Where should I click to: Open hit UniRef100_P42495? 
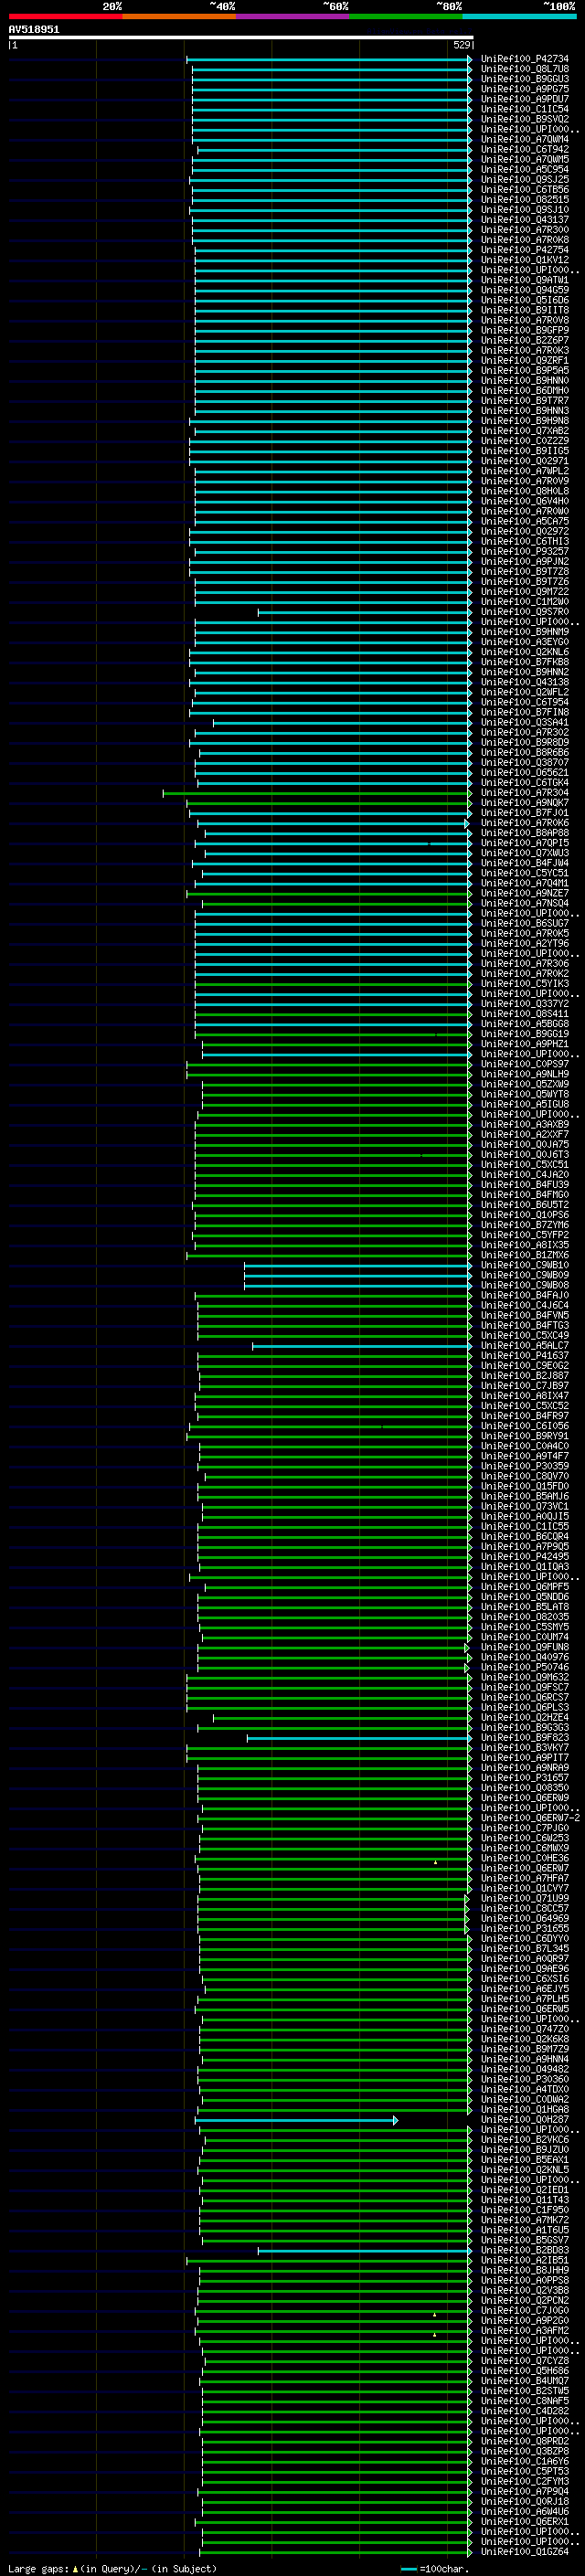coord(525,1557)
